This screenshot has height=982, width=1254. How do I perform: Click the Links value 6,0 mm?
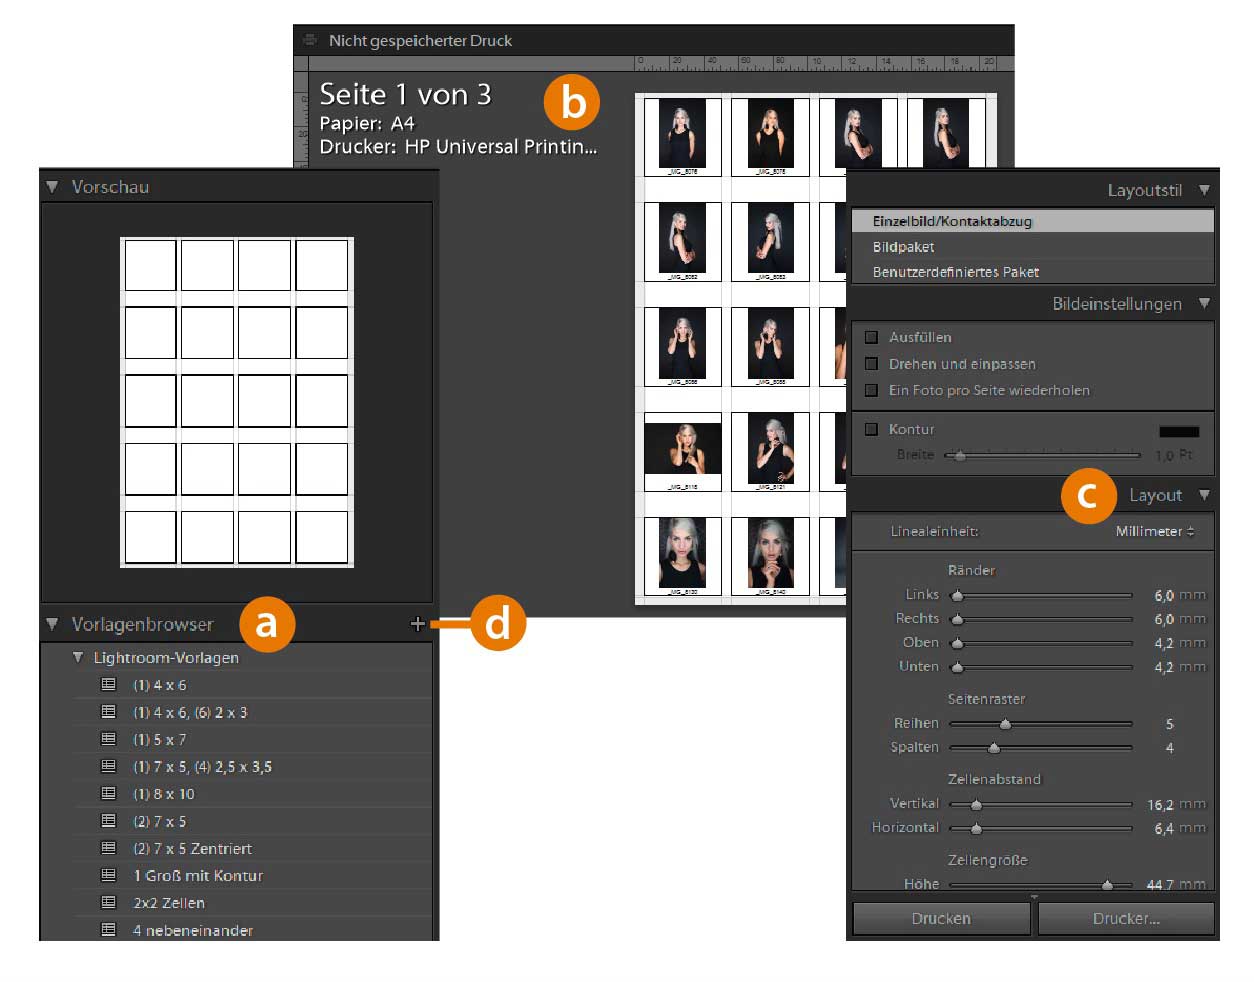pyautogui.click(x=1180, y=595)
